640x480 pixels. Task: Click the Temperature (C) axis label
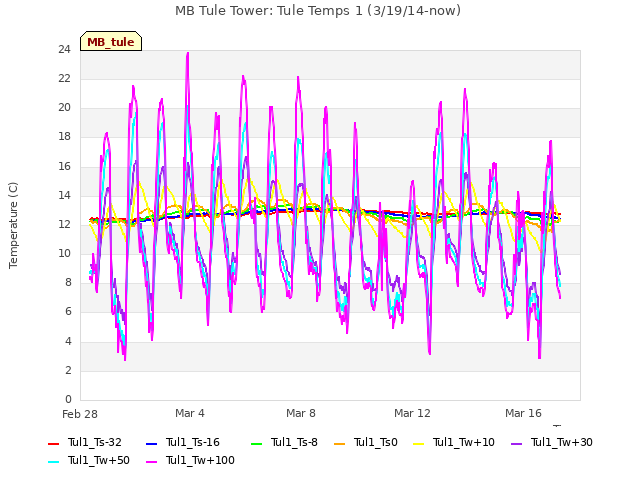click(x=13, y=225)
